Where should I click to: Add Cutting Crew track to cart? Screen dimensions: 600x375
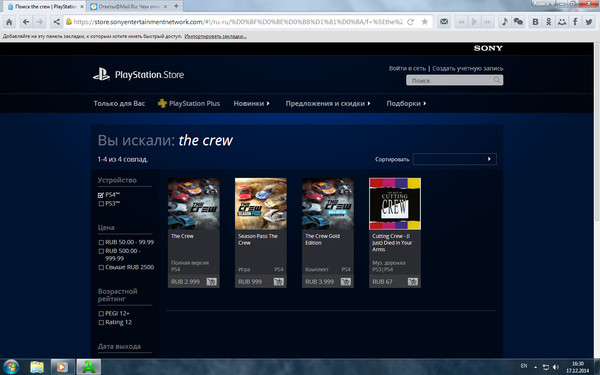[412, 282]
